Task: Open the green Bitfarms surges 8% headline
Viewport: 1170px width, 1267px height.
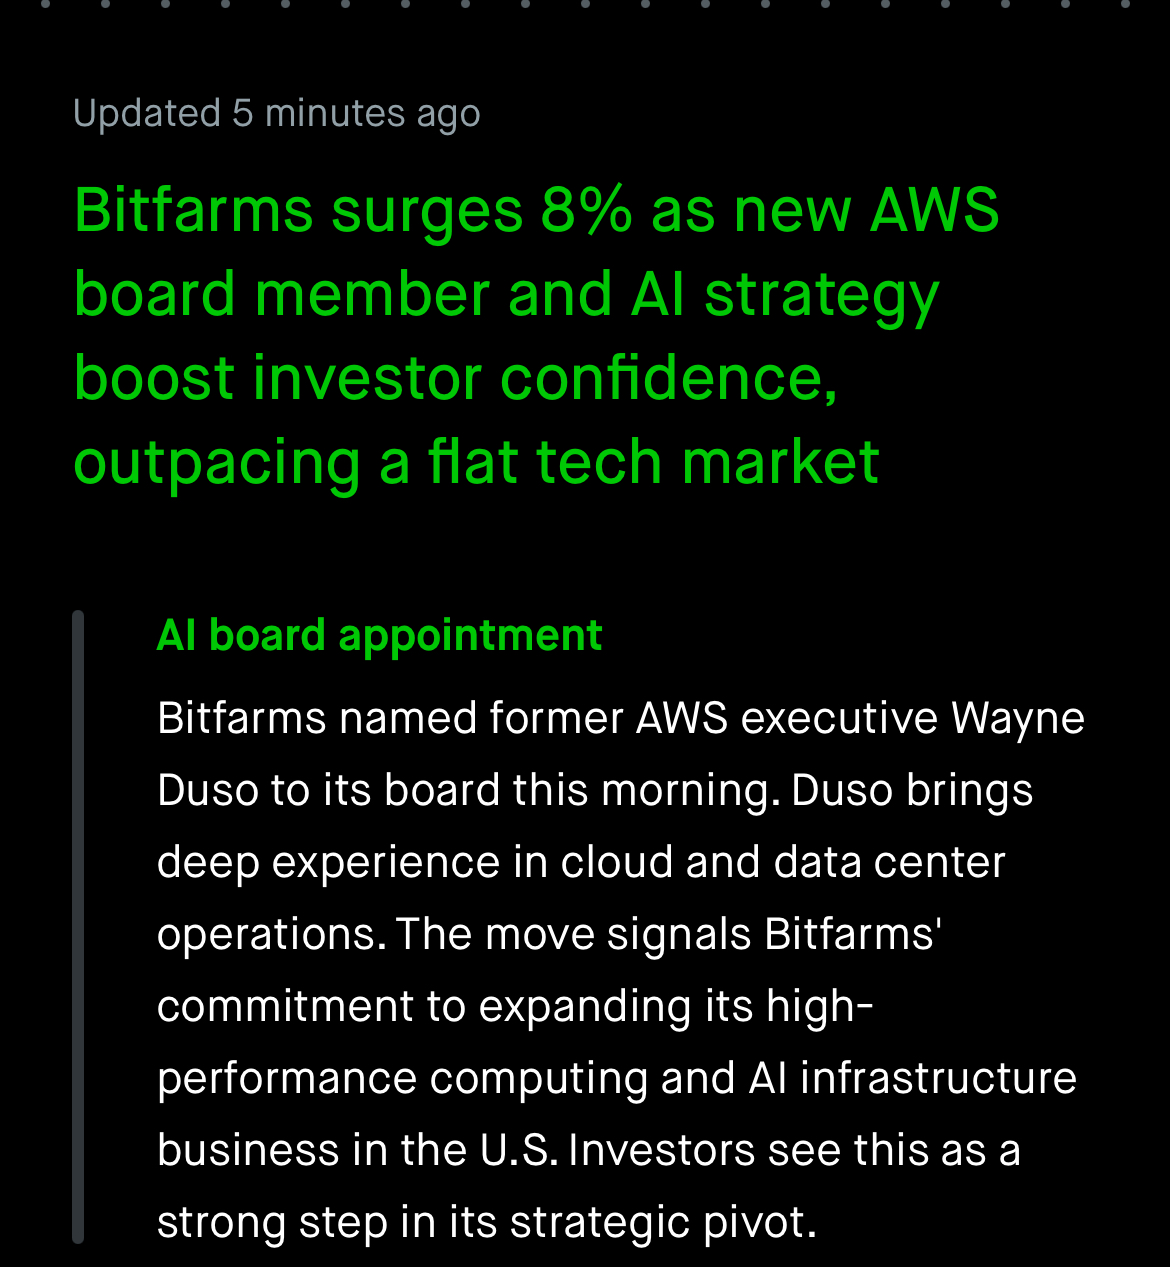Action: 537,337
